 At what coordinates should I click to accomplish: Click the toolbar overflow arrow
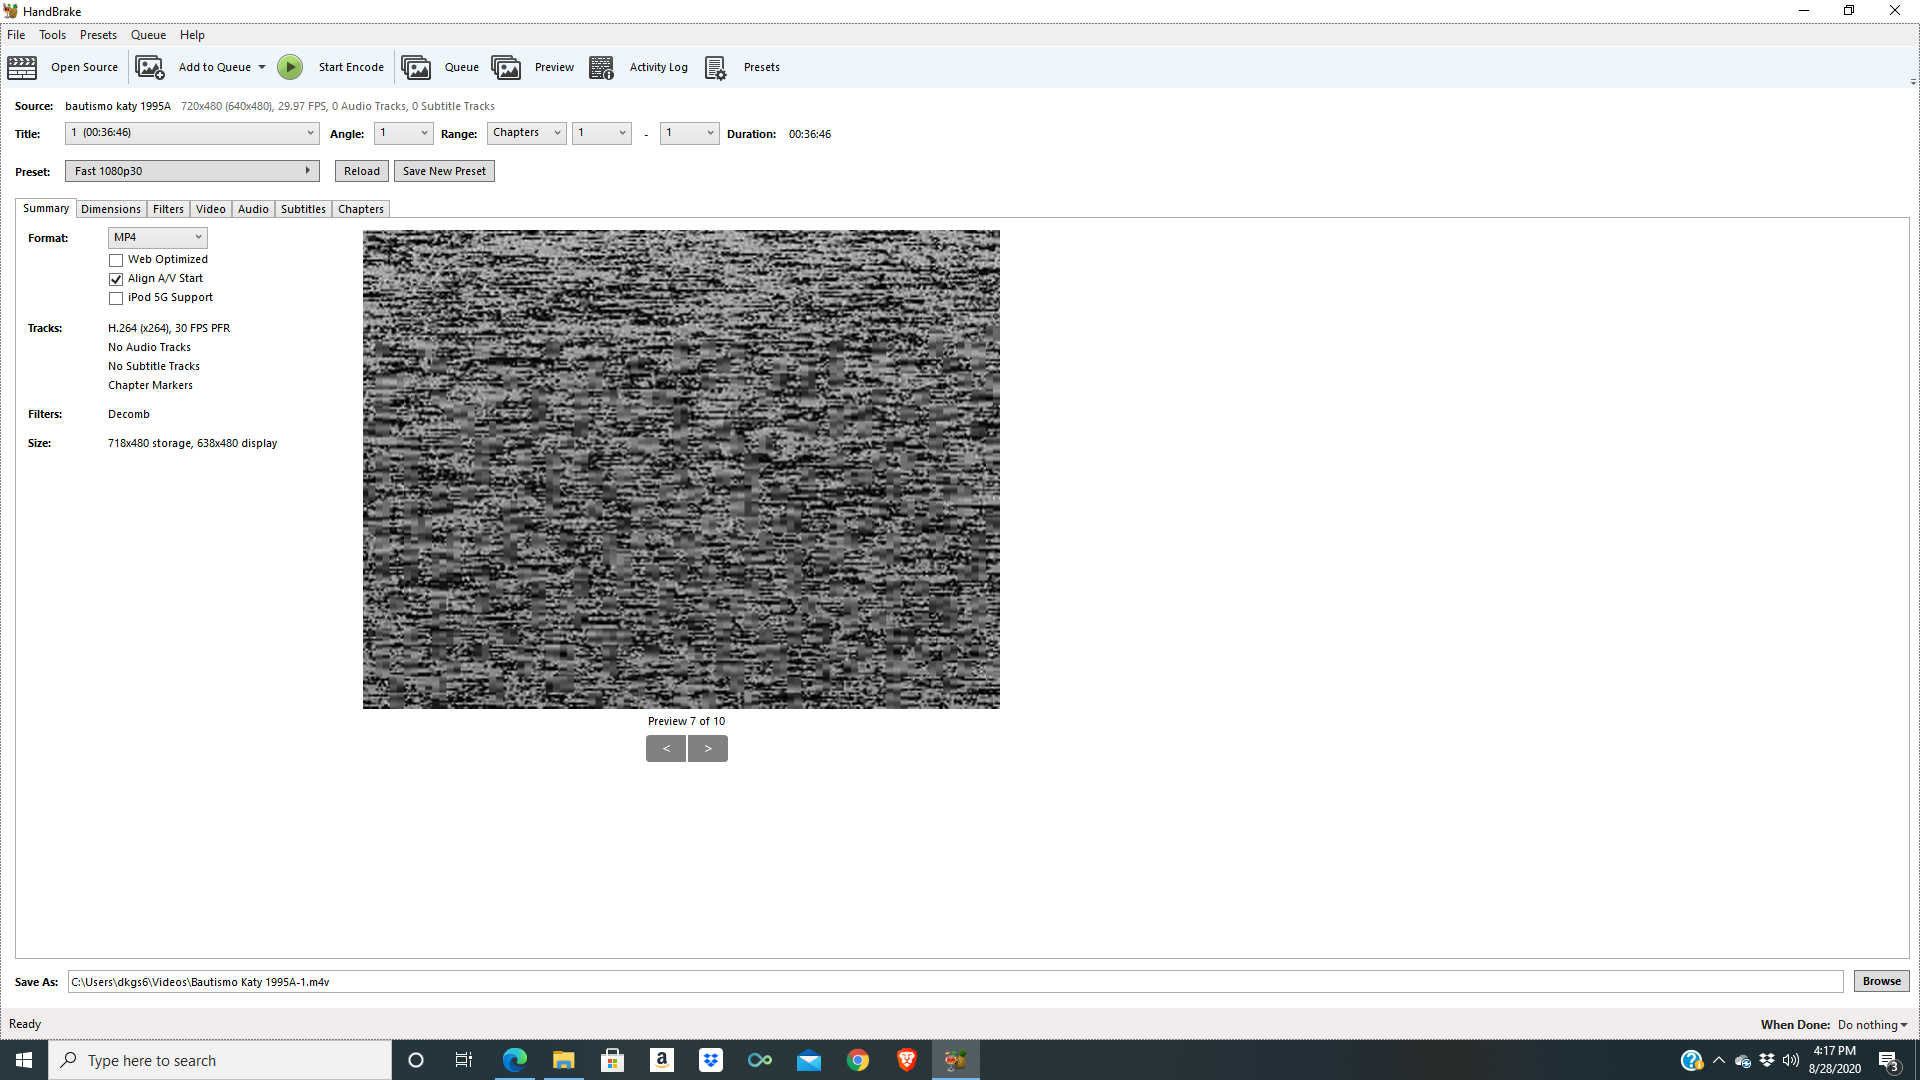click(x=1913, y=82)
